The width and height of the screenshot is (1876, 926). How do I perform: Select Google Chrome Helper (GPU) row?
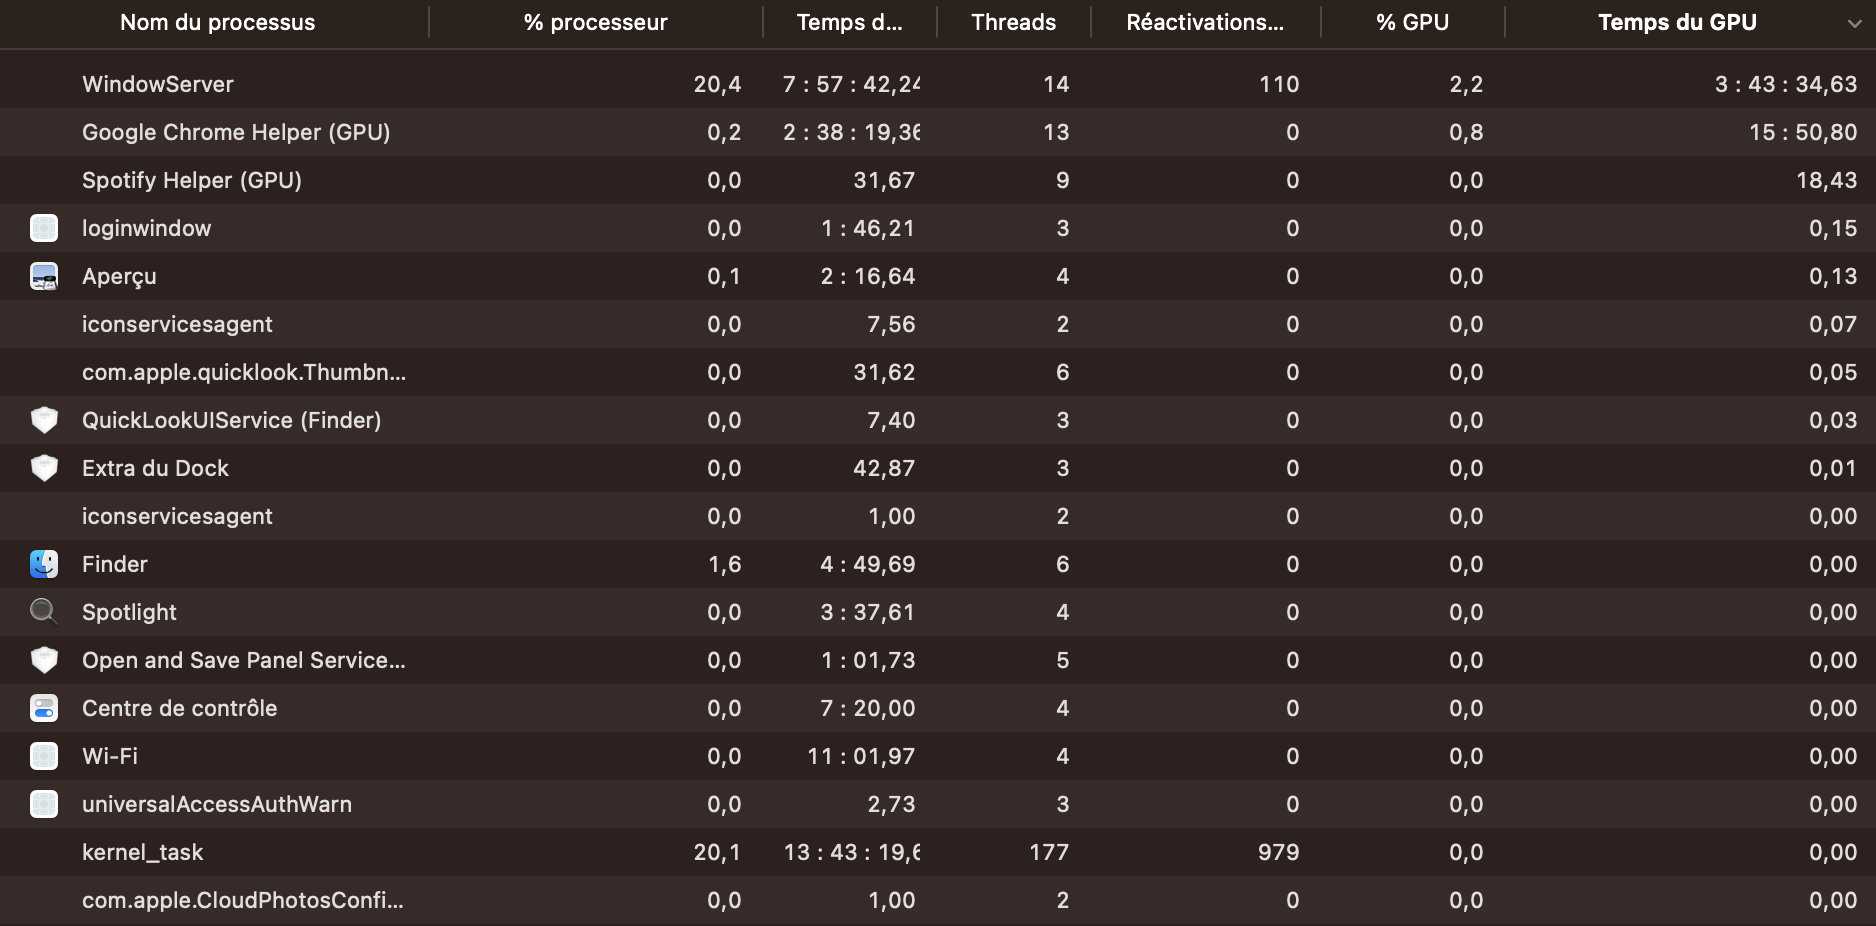pos(236,132)
